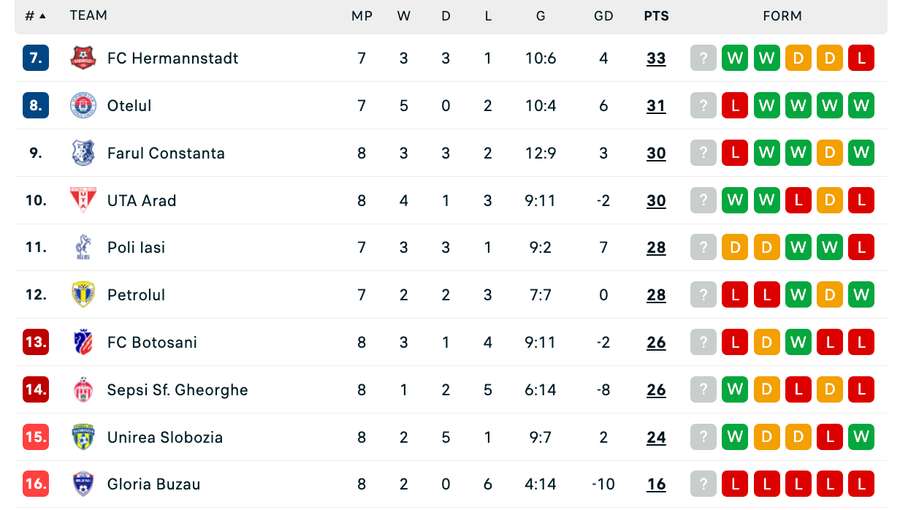Click the MP column header

362,16
